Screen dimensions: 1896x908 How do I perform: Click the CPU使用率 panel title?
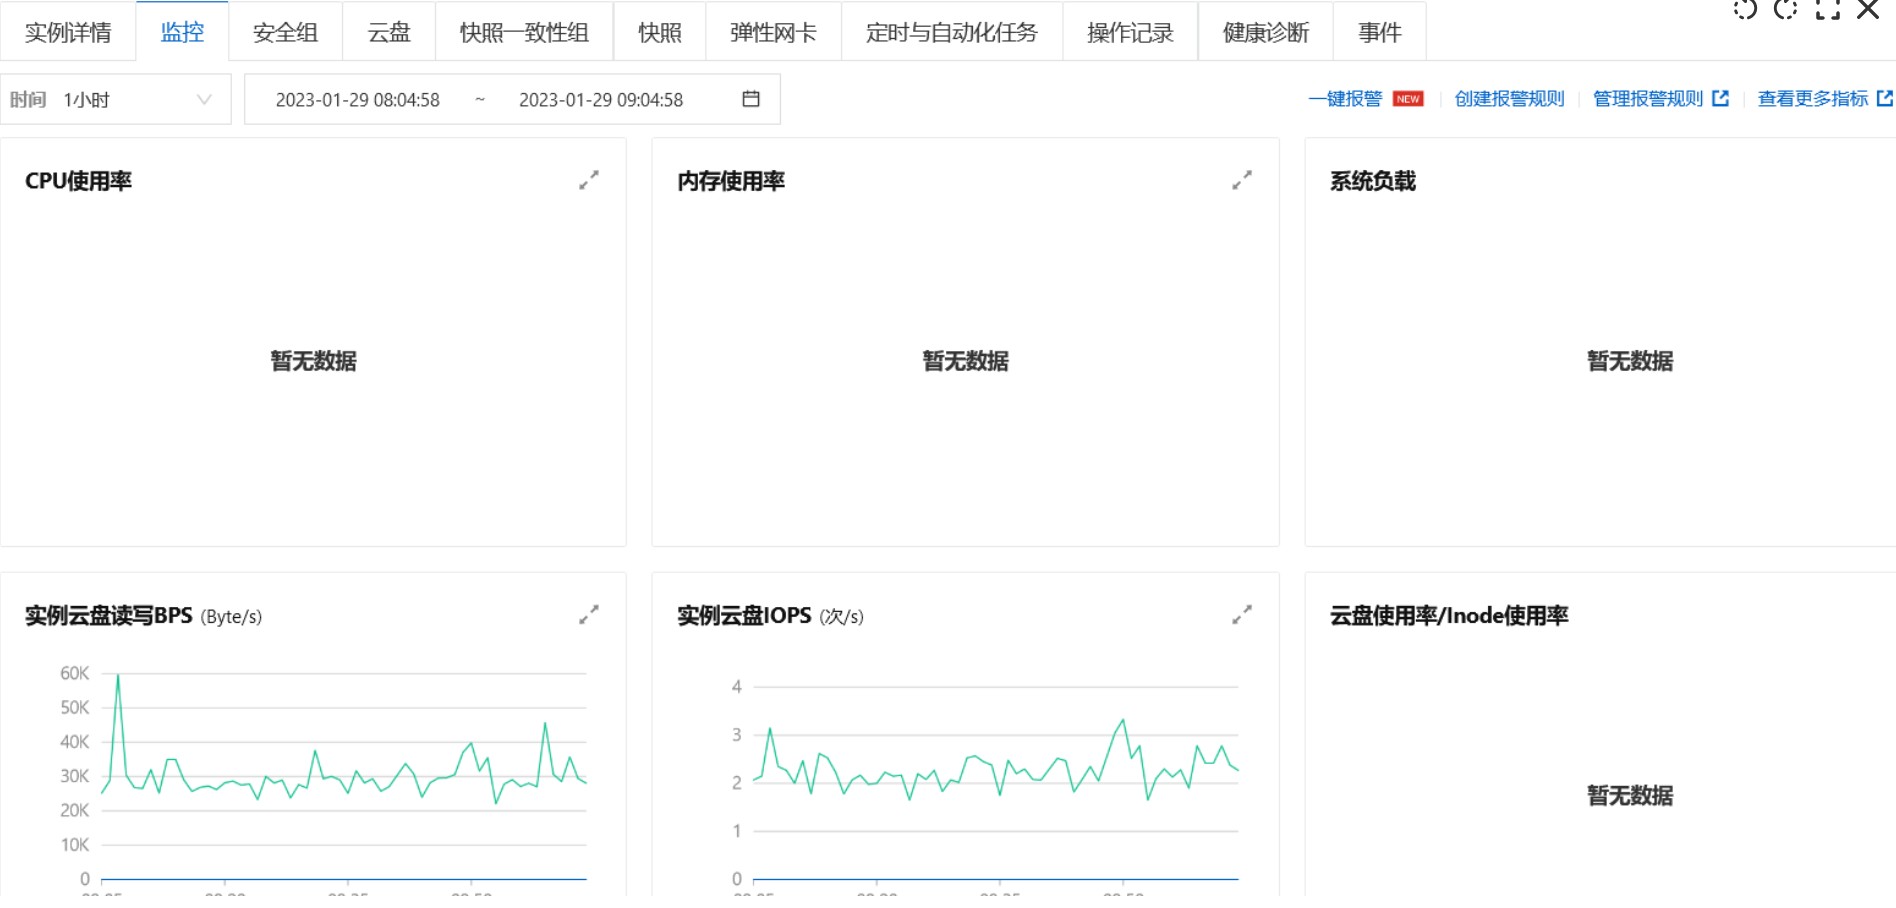point(78,181)
